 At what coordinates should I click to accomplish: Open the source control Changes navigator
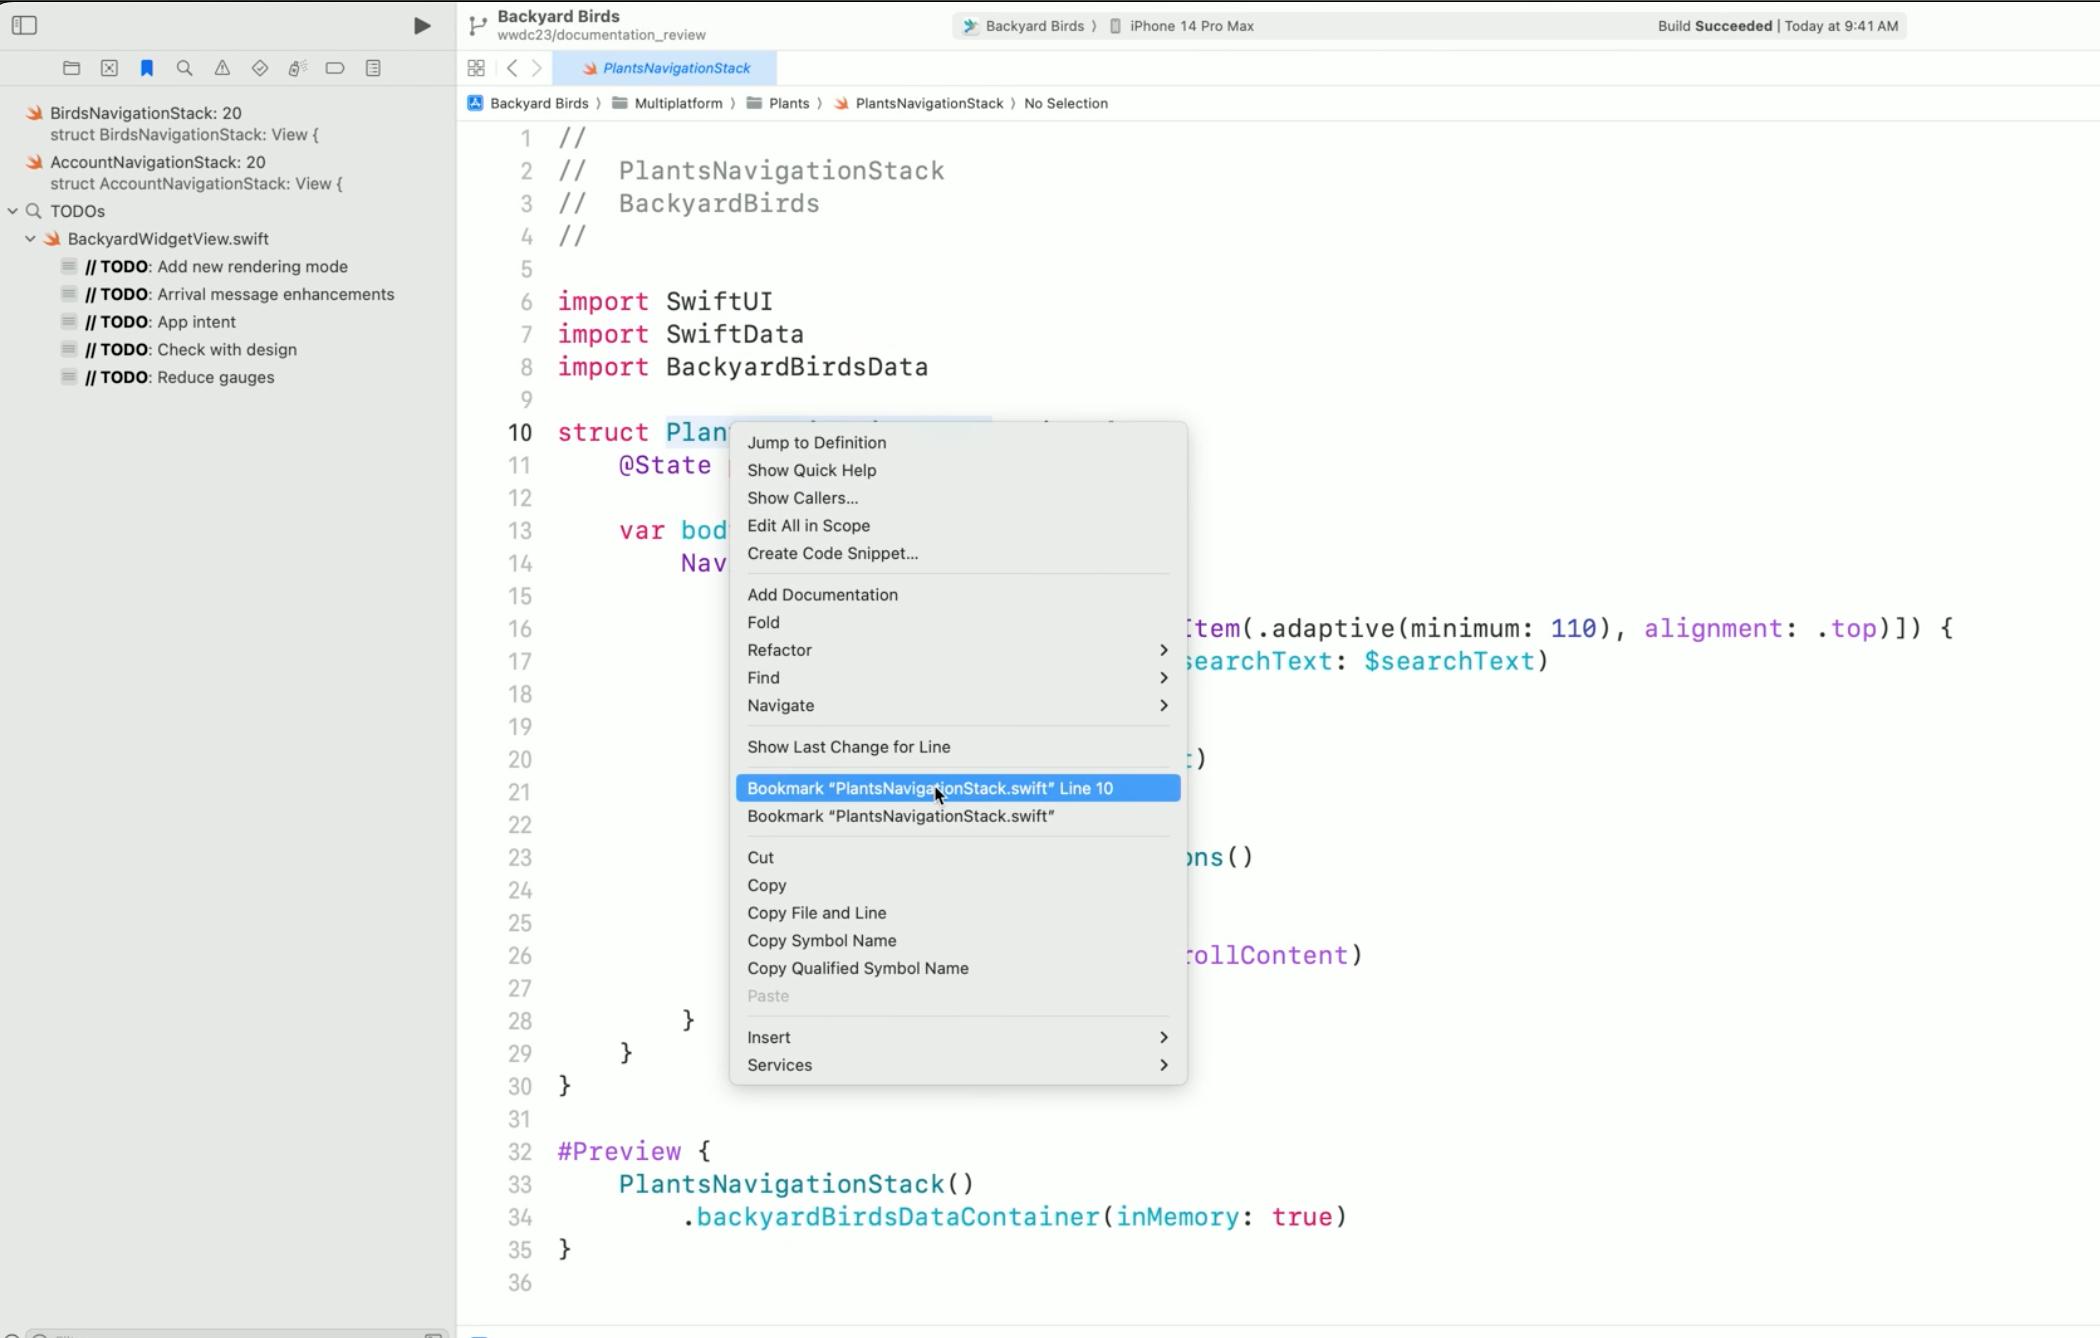coord(109,68)
